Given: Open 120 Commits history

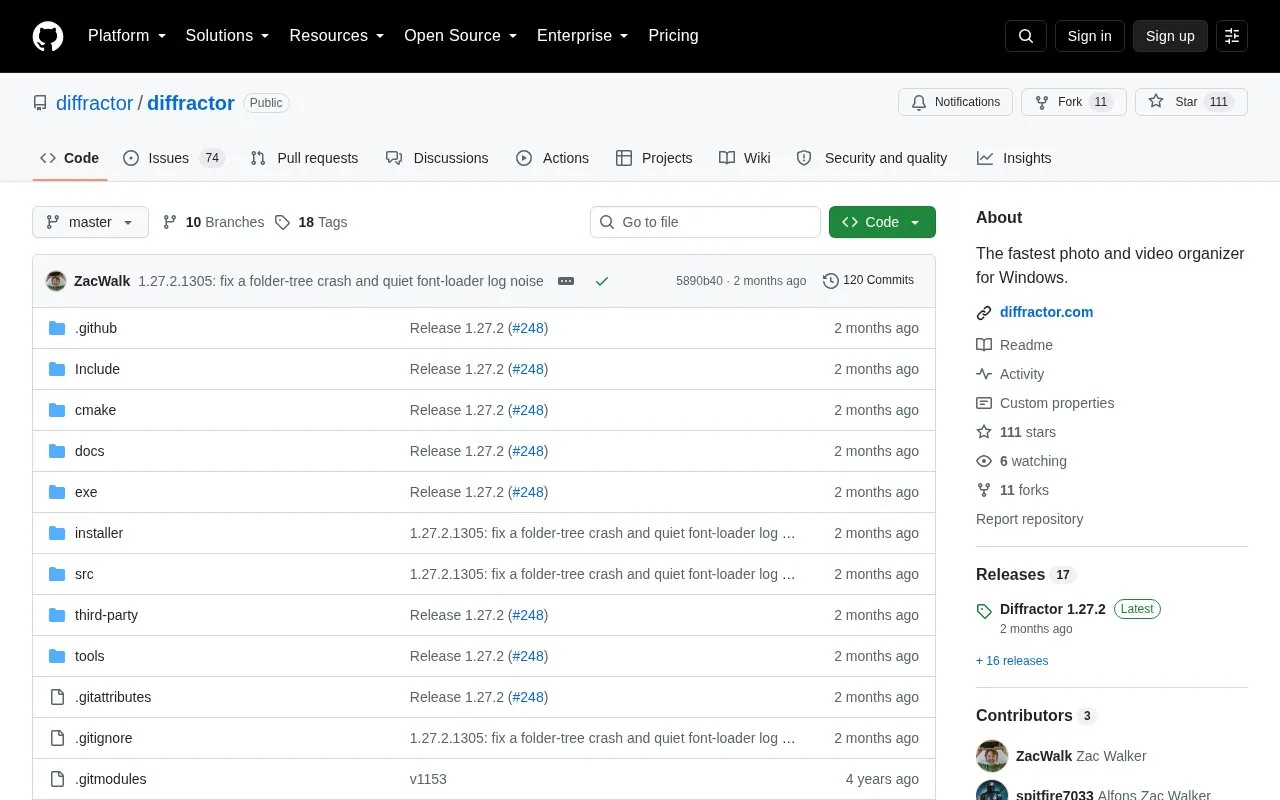Looking at the screenshot, I should pos(868,281).
